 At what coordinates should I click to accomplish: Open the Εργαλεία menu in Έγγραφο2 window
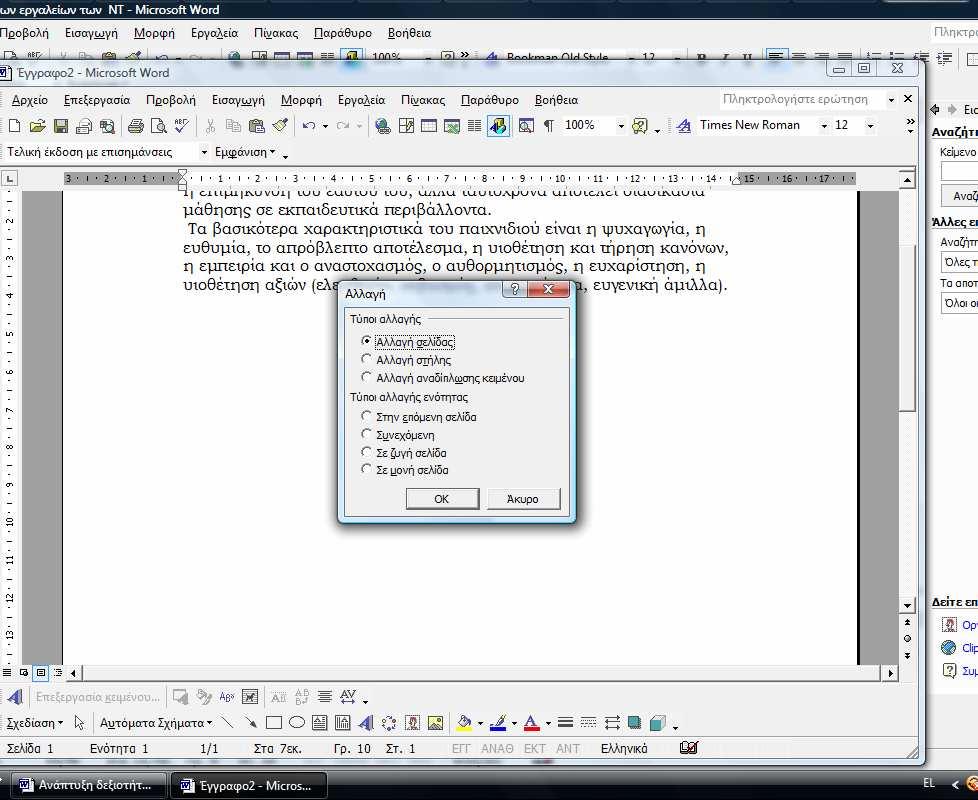click(x=361, y=100)
